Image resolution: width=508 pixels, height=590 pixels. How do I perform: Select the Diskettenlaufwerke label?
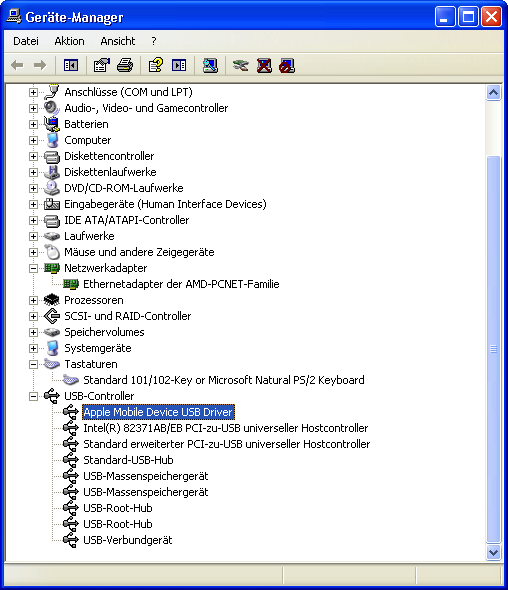(x=110, y=172)
